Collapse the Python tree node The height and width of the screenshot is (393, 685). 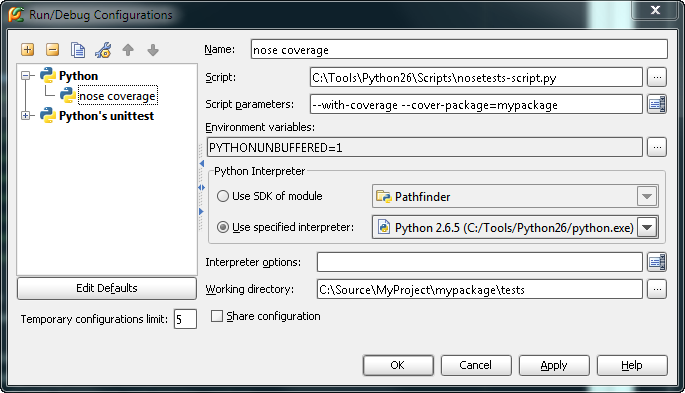(26, 76)
